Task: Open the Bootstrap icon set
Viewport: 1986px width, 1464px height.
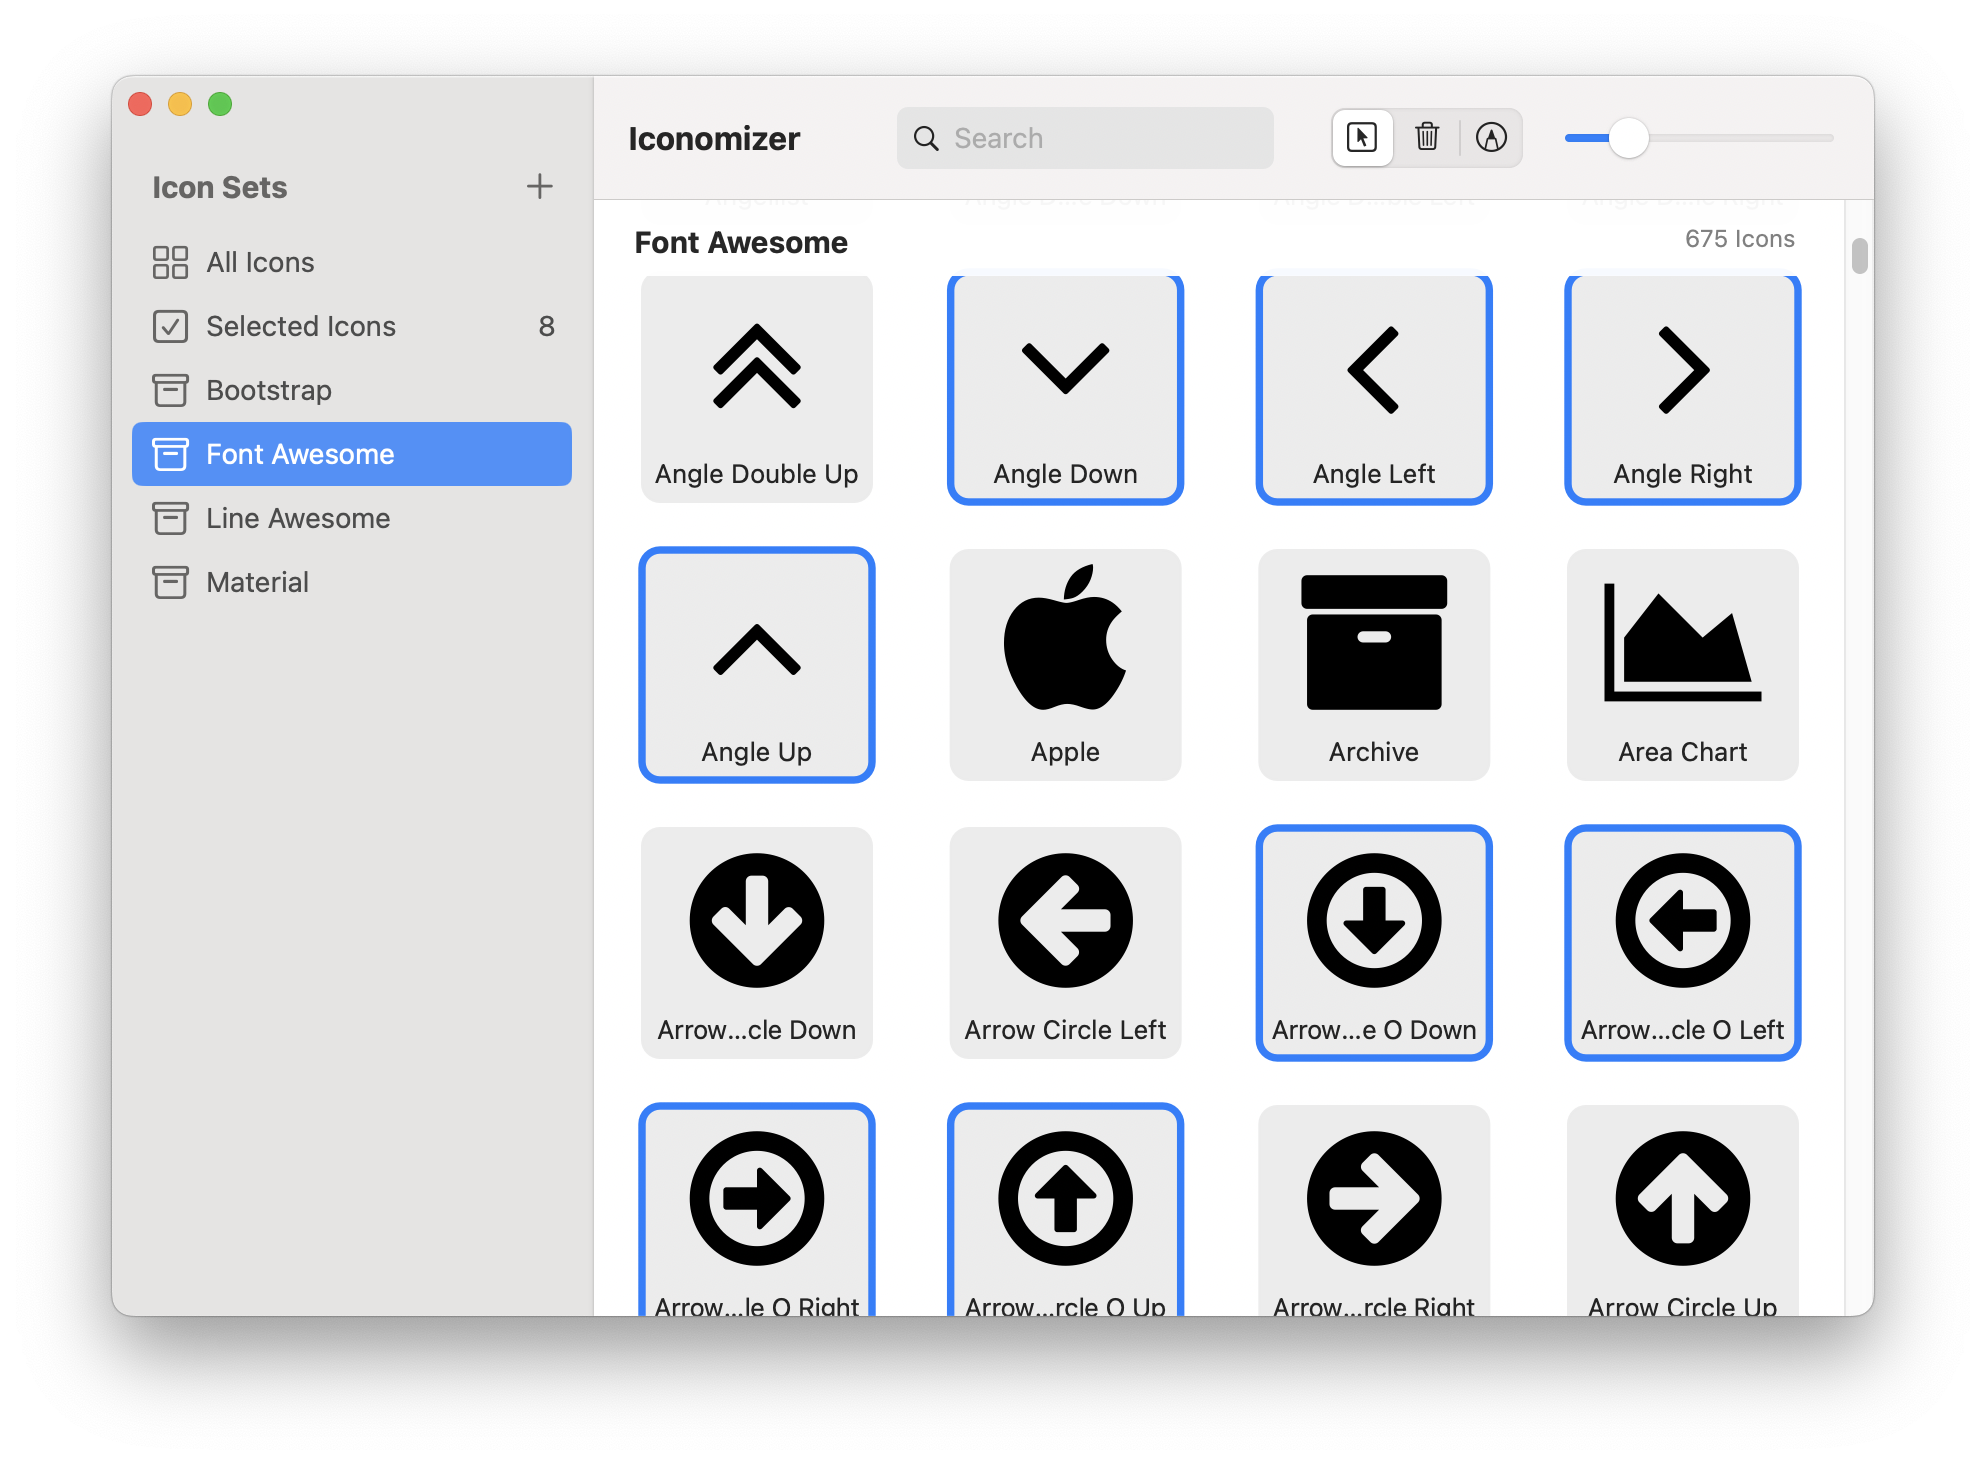Action: pos(268,390)
